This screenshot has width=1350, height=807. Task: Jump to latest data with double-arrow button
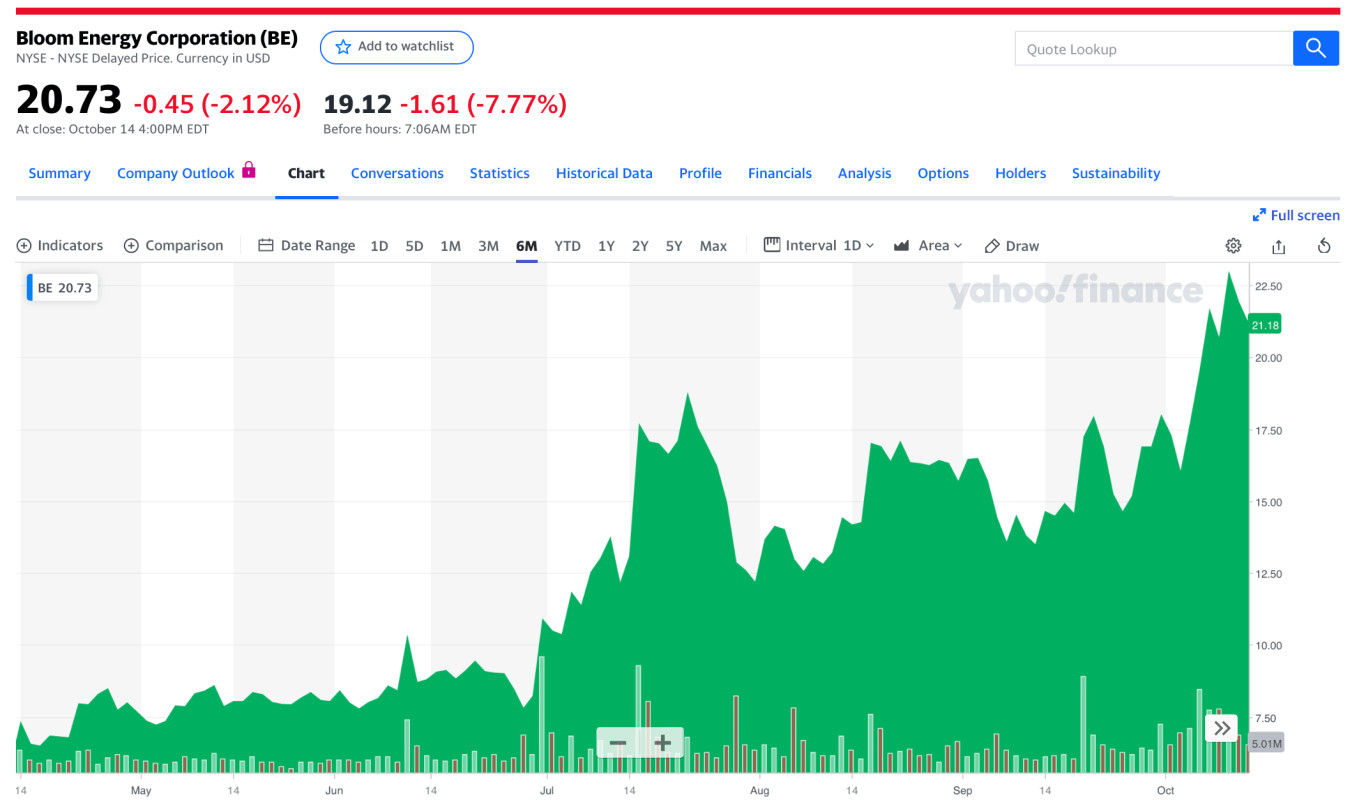(1222, 728)
